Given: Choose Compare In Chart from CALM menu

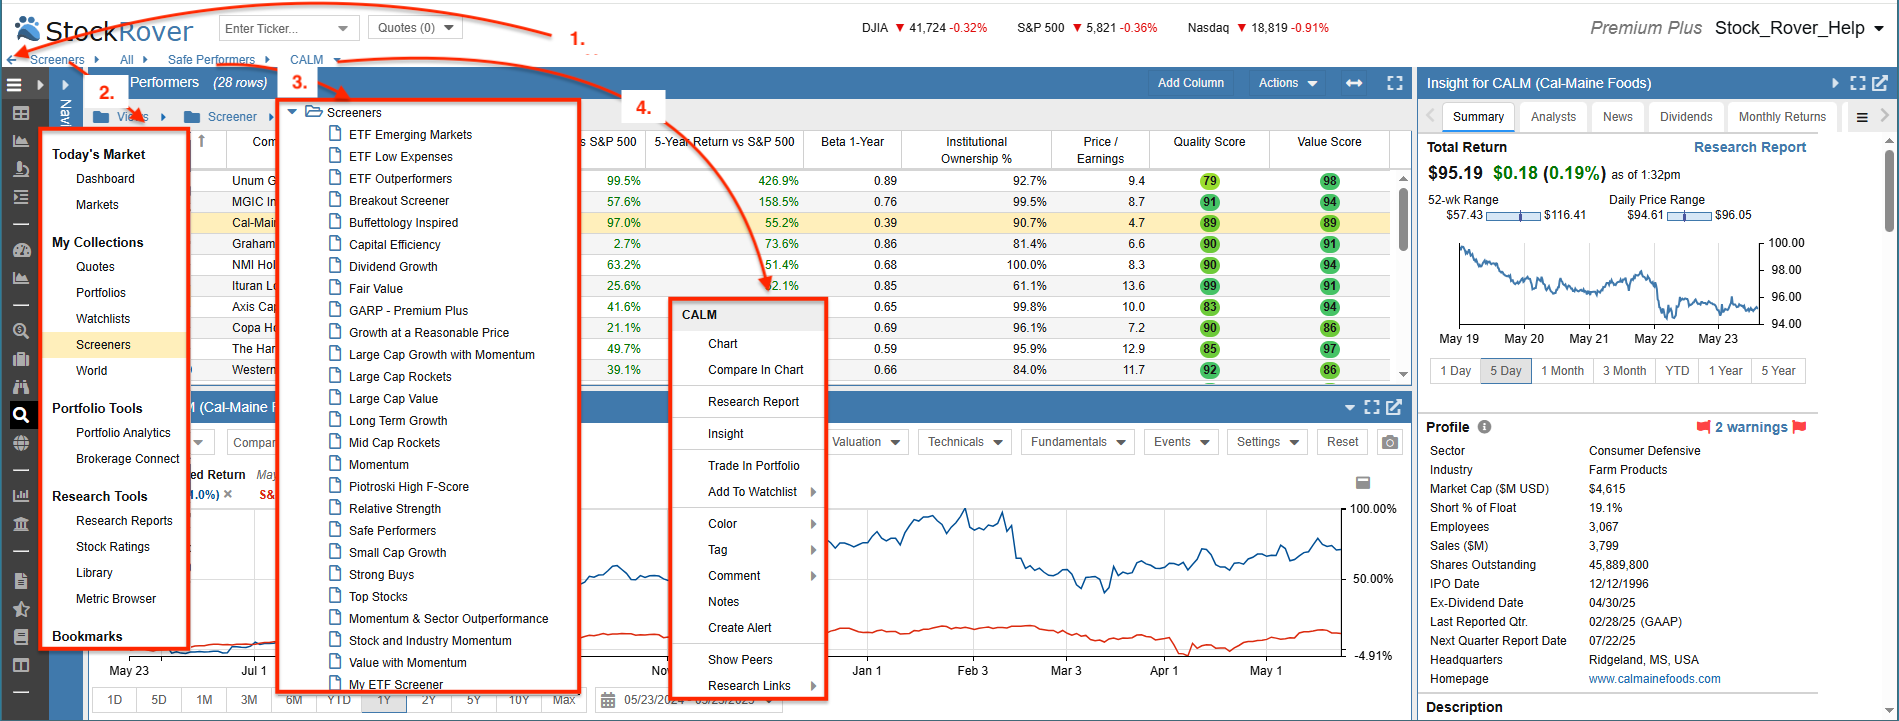Looking at the screenshot, I should tap(755, 370).
